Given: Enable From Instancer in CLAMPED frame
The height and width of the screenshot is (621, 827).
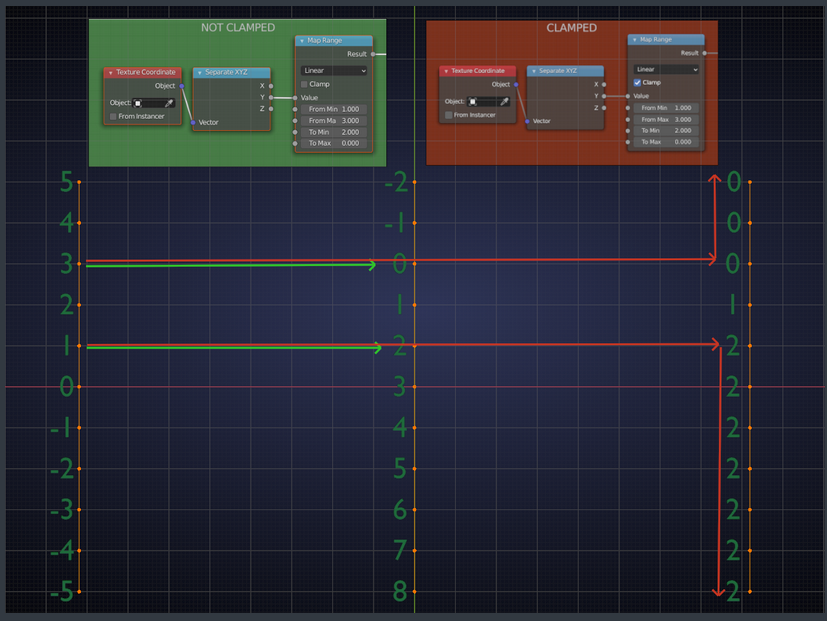Looking at the screenshot, I should coord(448,115).
